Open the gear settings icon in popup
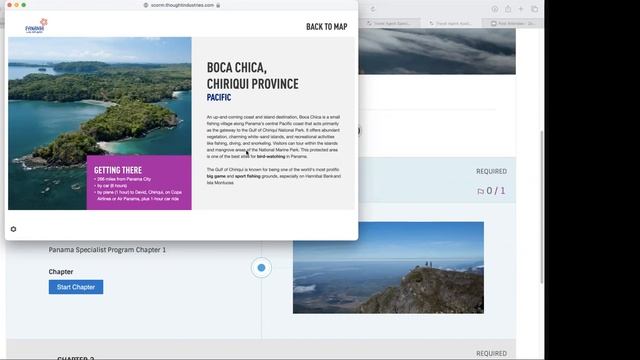 click(x=13, y=229)
